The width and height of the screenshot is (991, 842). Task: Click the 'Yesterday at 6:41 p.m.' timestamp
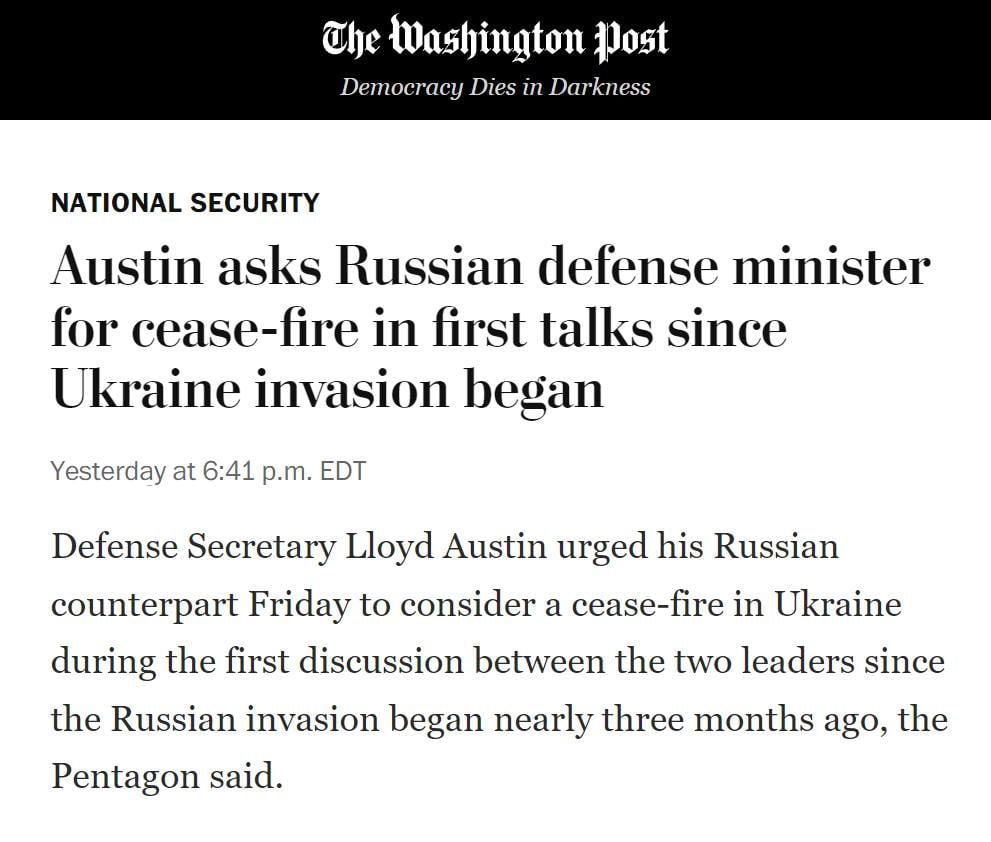(180, 470)
